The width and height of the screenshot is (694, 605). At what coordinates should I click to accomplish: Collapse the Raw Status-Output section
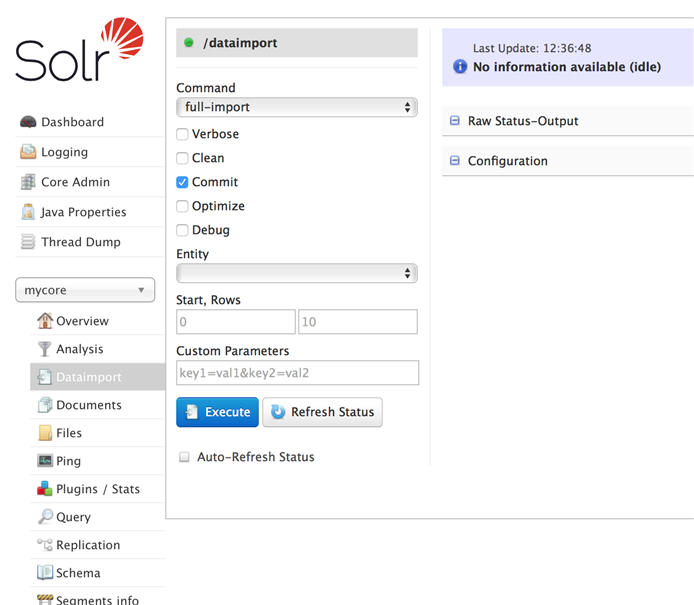(455, 121)
